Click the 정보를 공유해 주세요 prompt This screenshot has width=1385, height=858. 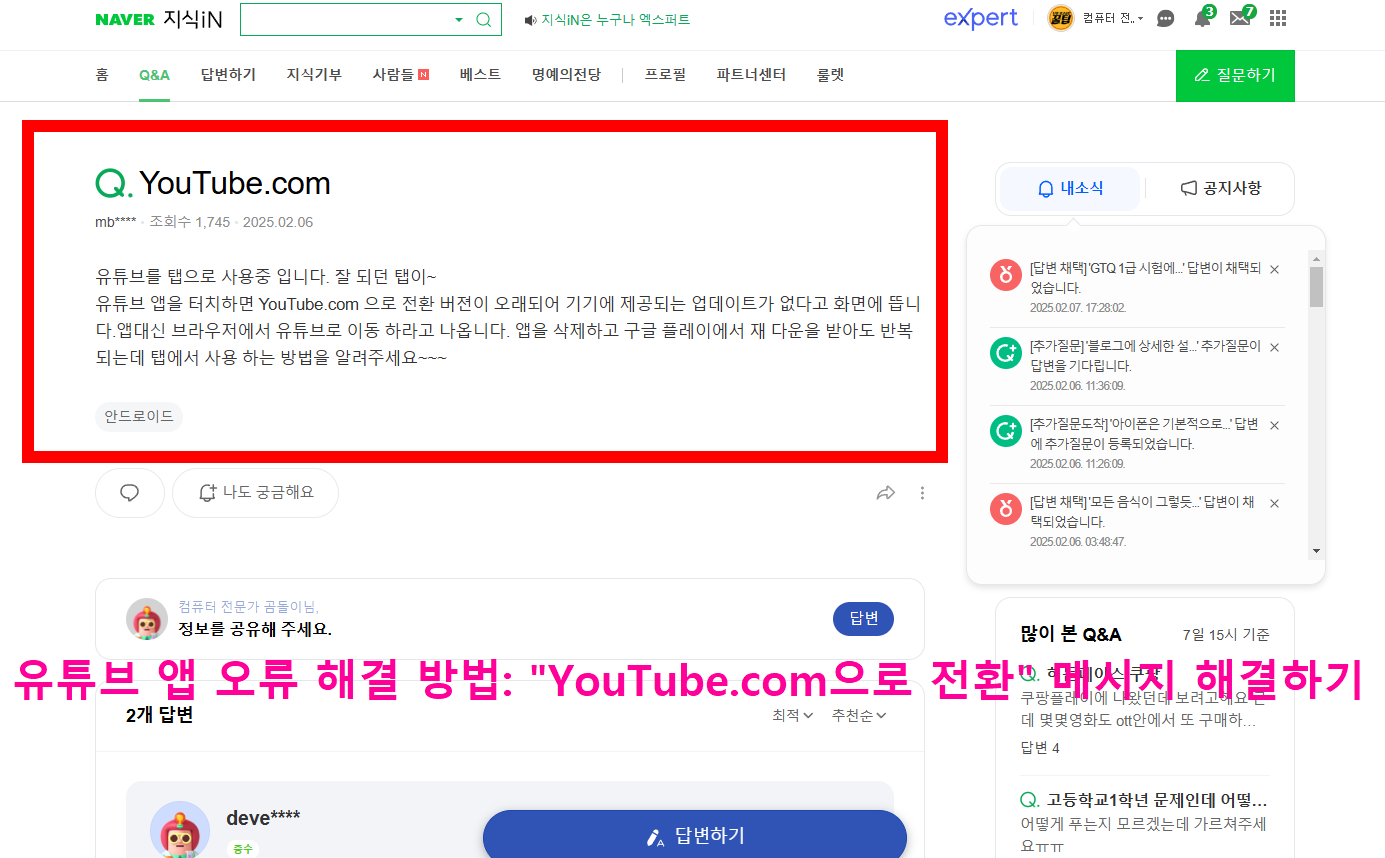255,629
